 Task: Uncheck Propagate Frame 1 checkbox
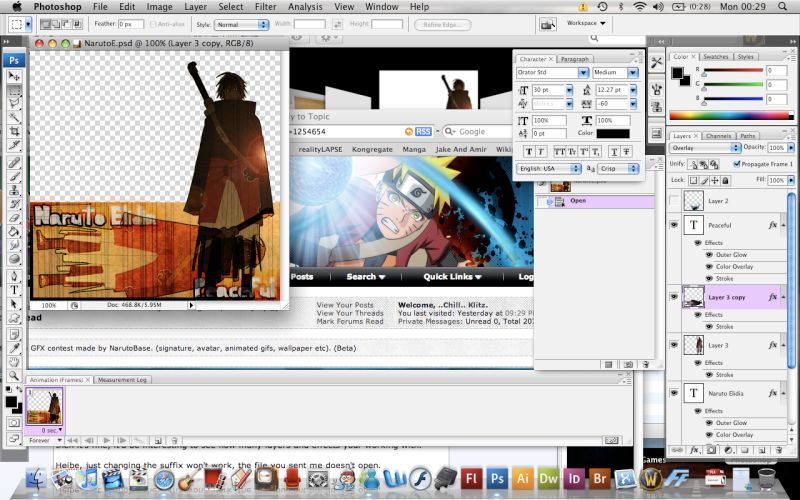pyautogui.click(x=736, y=164)
